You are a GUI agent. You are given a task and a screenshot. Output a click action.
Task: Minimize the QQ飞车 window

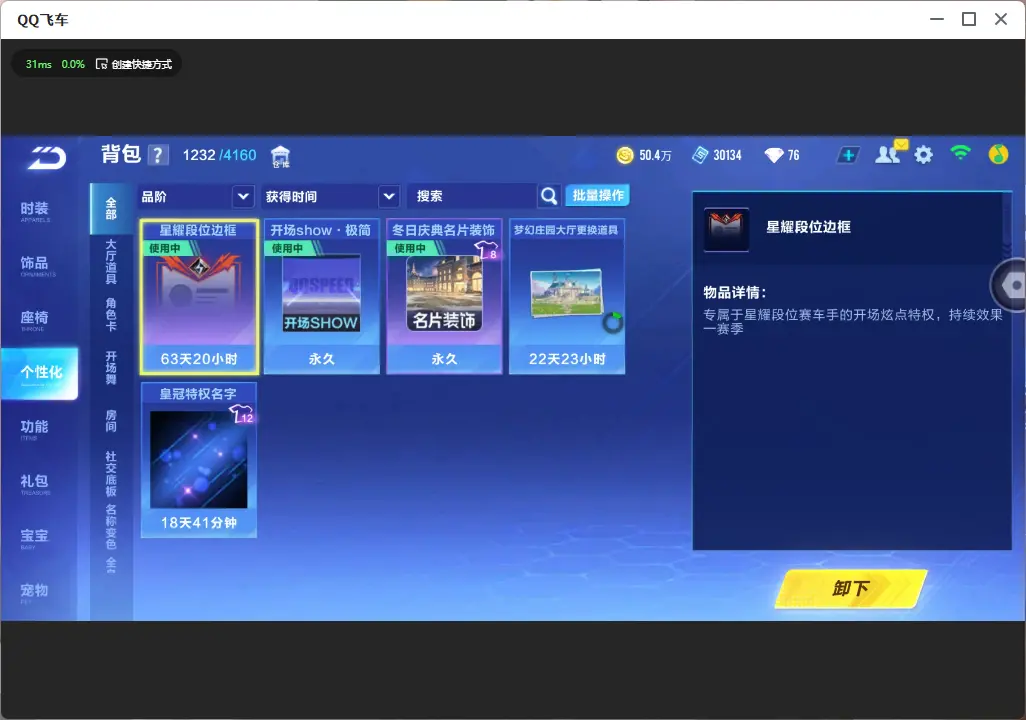coord(937,19)
